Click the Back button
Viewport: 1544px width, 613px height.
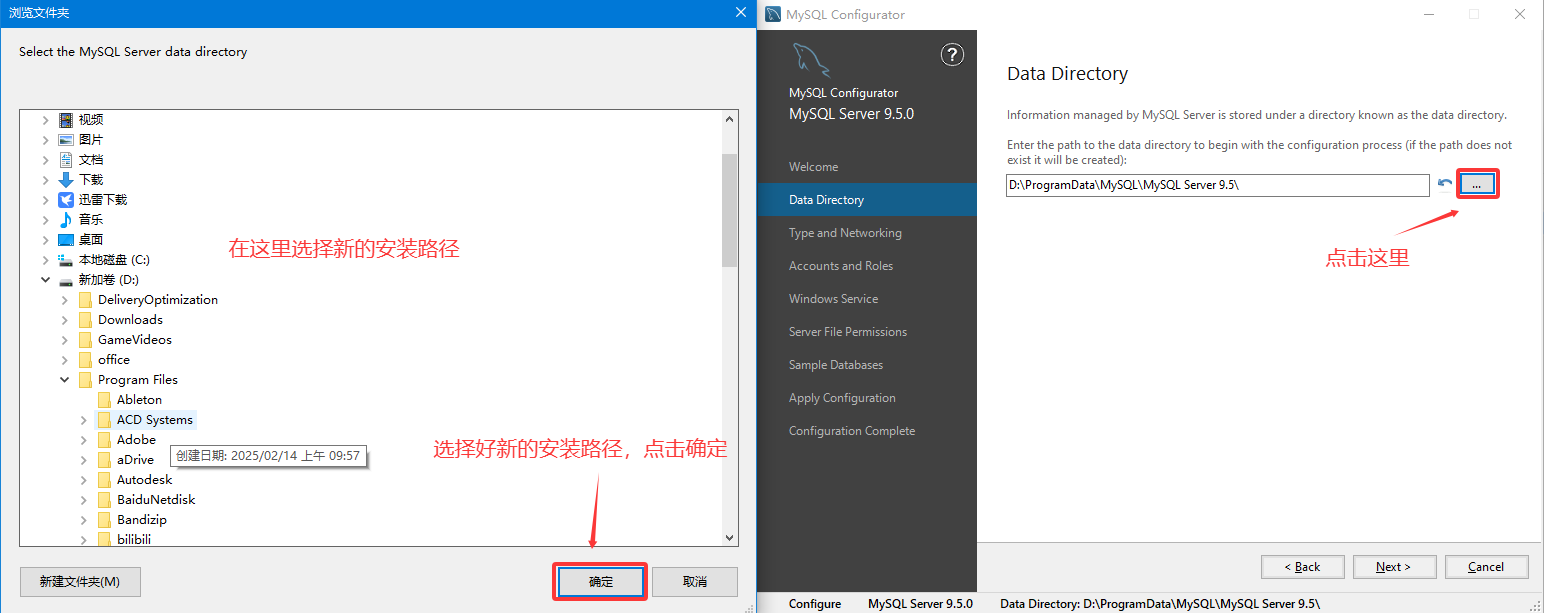tap(1303, 567)
